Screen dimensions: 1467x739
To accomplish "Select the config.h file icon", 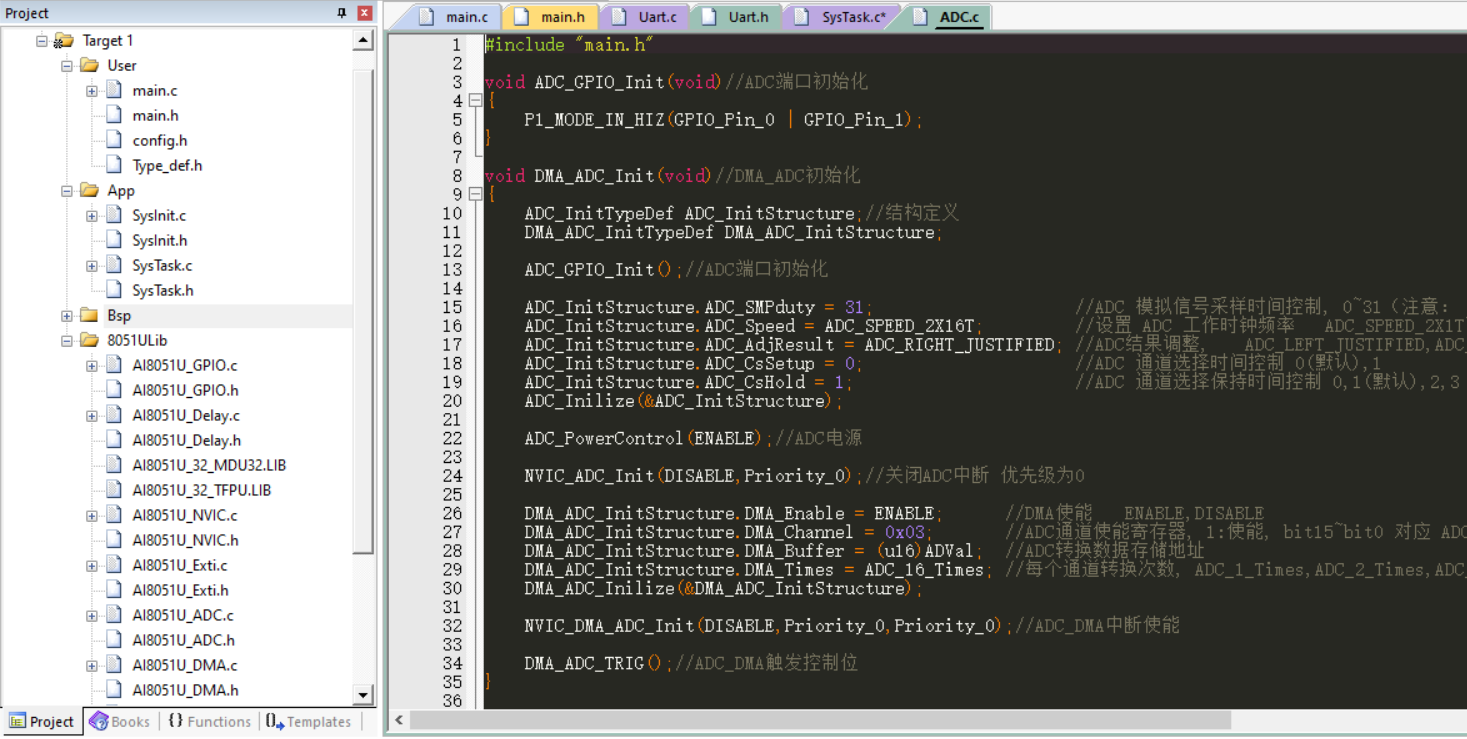I will (x=114, y=141).
